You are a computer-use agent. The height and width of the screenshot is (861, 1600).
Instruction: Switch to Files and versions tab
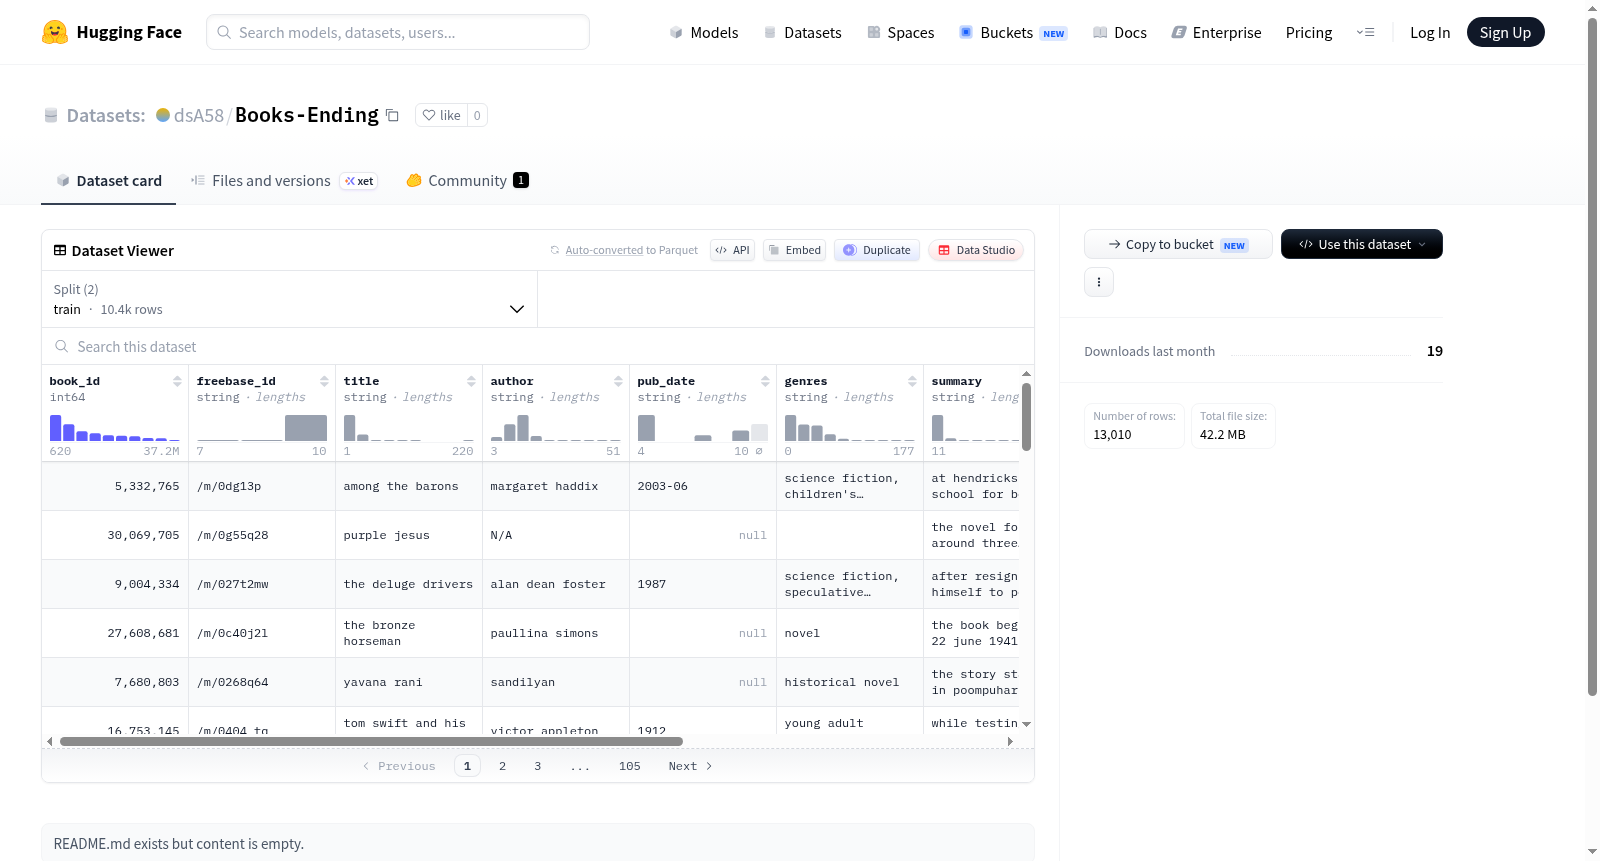click(x=284, y=181)
